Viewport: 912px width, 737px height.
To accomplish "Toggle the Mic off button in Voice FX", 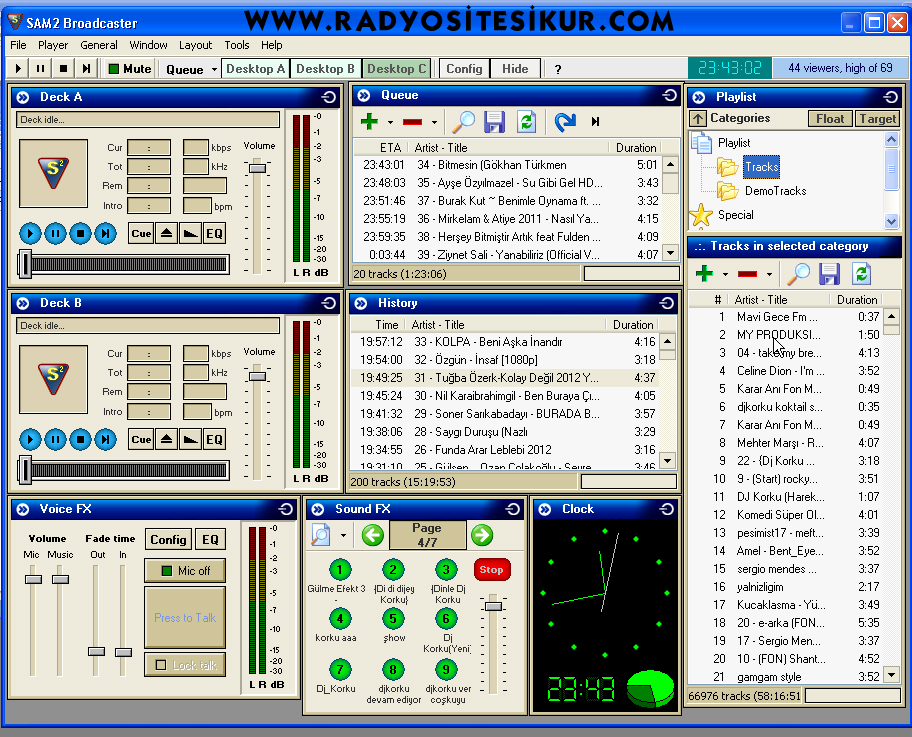I will 185,571.
